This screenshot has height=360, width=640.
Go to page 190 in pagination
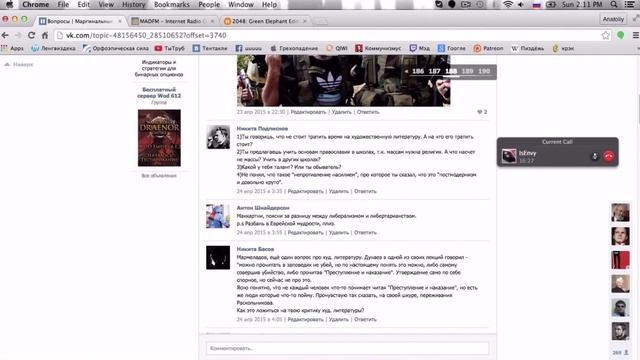coord(484,71)
